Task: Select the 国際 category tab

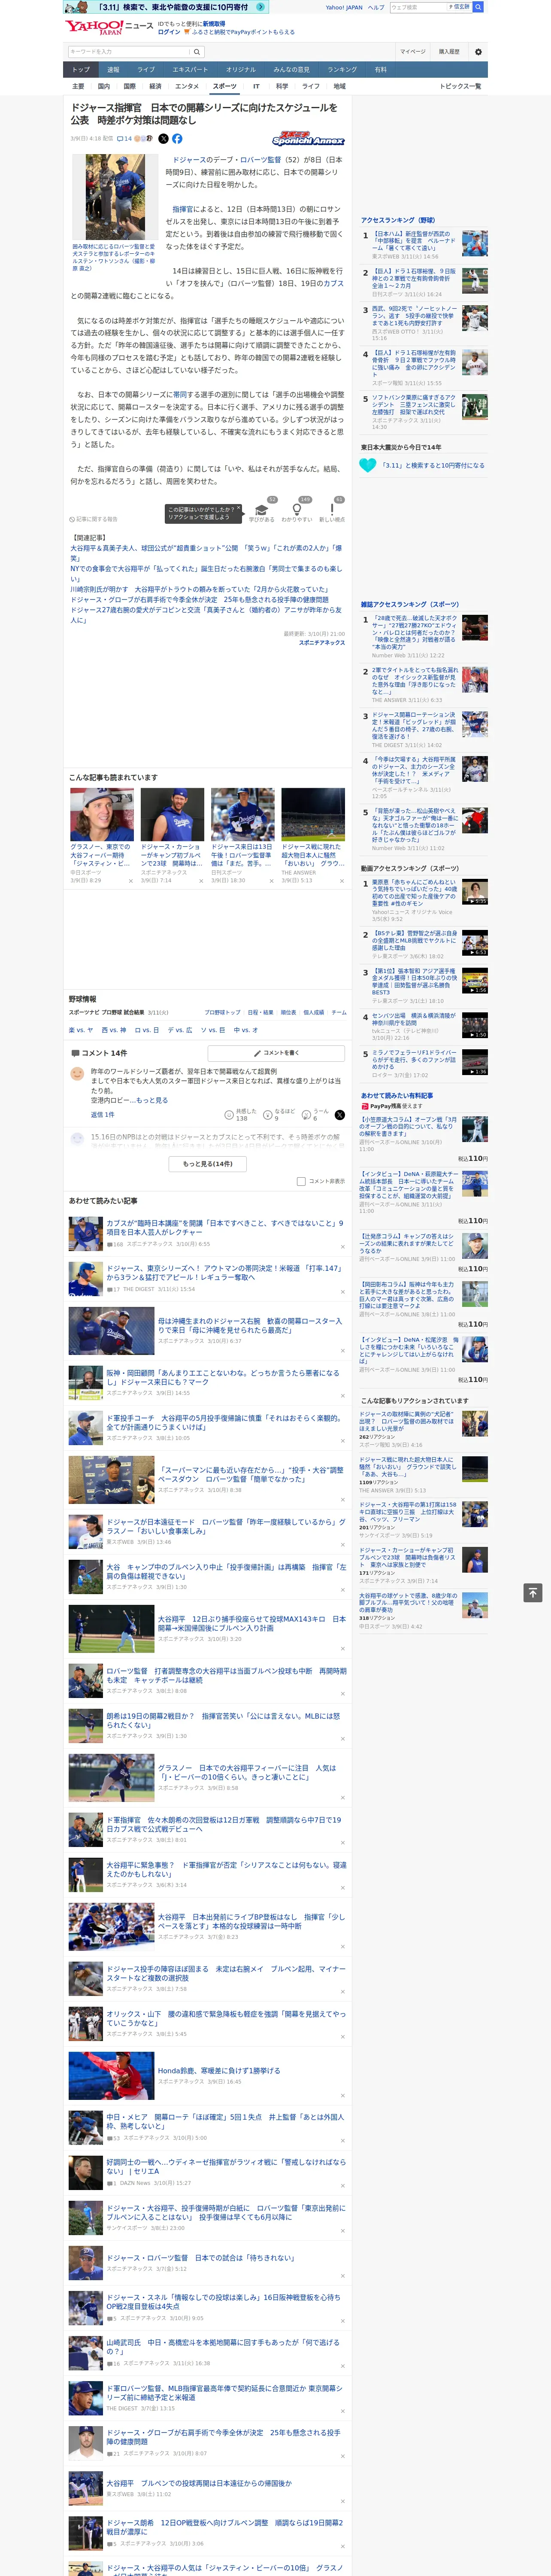Action: (129, 86)
